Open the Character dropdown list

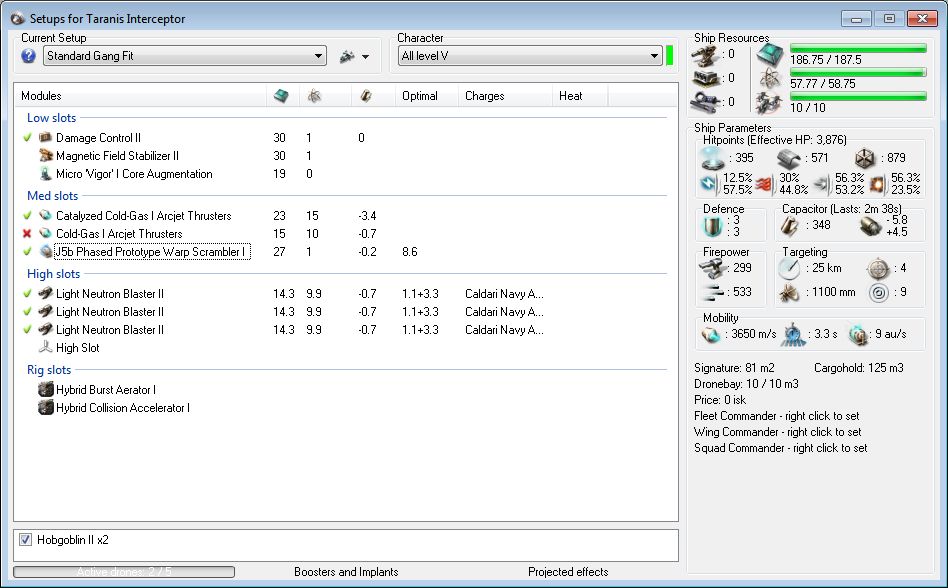(x=654, y=57)
